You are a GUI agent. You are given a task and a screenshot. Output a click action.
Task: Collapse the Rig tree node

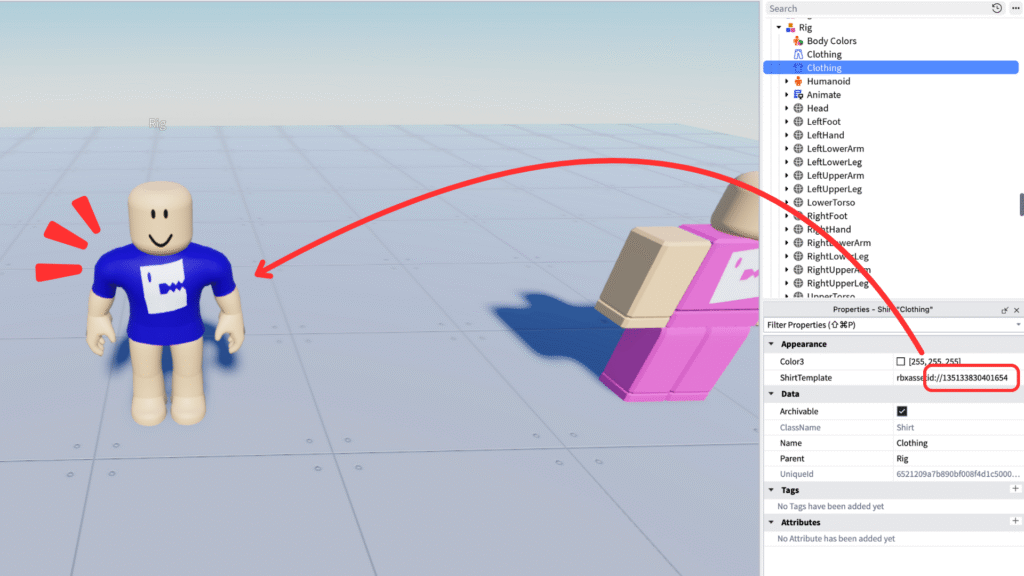click(778, 28)
